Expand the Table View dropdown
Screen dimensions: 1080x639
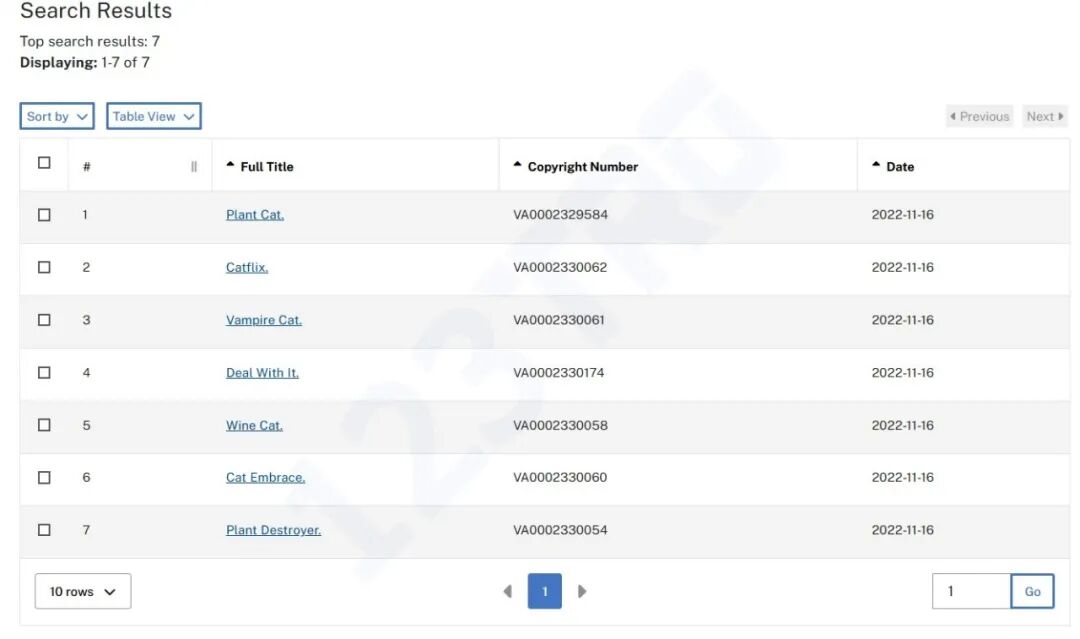pos(153,116)
